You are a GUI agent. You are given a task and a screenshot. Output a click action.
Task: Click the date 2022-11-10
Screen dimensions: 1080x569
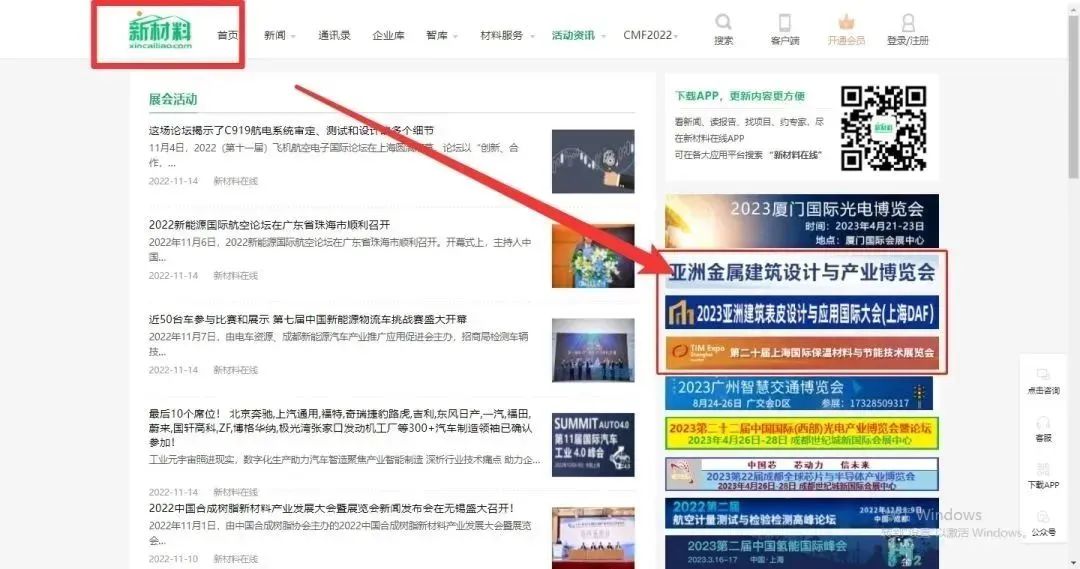pos(173,559)
